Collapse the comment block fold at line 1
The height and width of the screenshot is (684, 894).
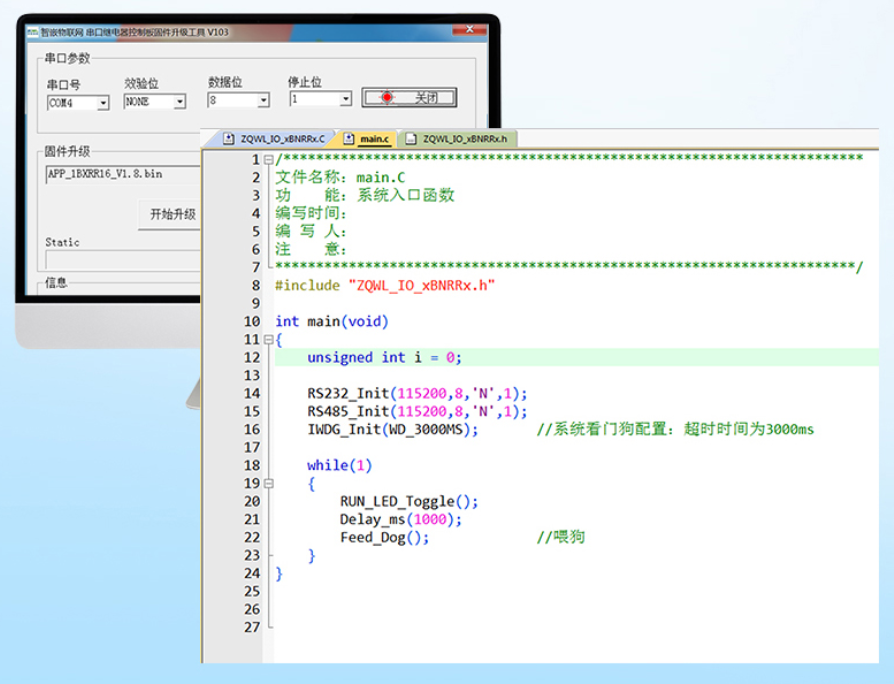click(x=268, y=159)
